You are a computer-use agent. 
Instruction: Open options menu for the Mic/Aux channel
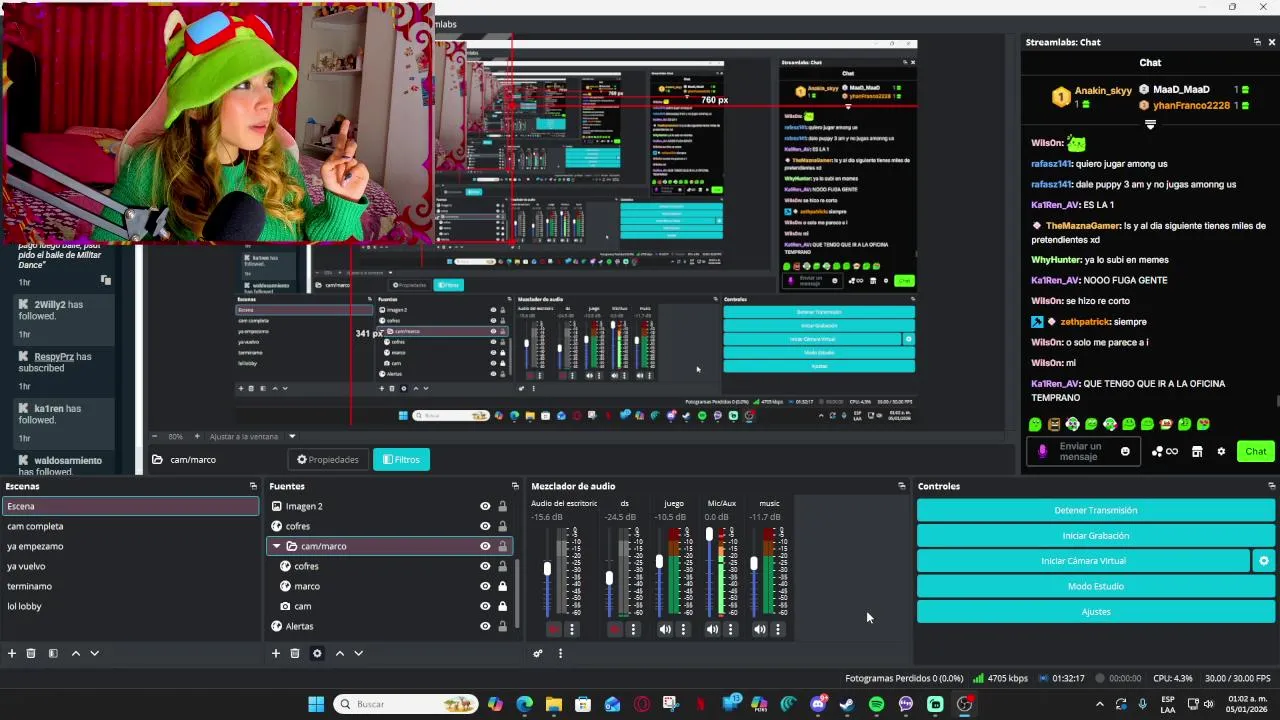tap(730, 629)
